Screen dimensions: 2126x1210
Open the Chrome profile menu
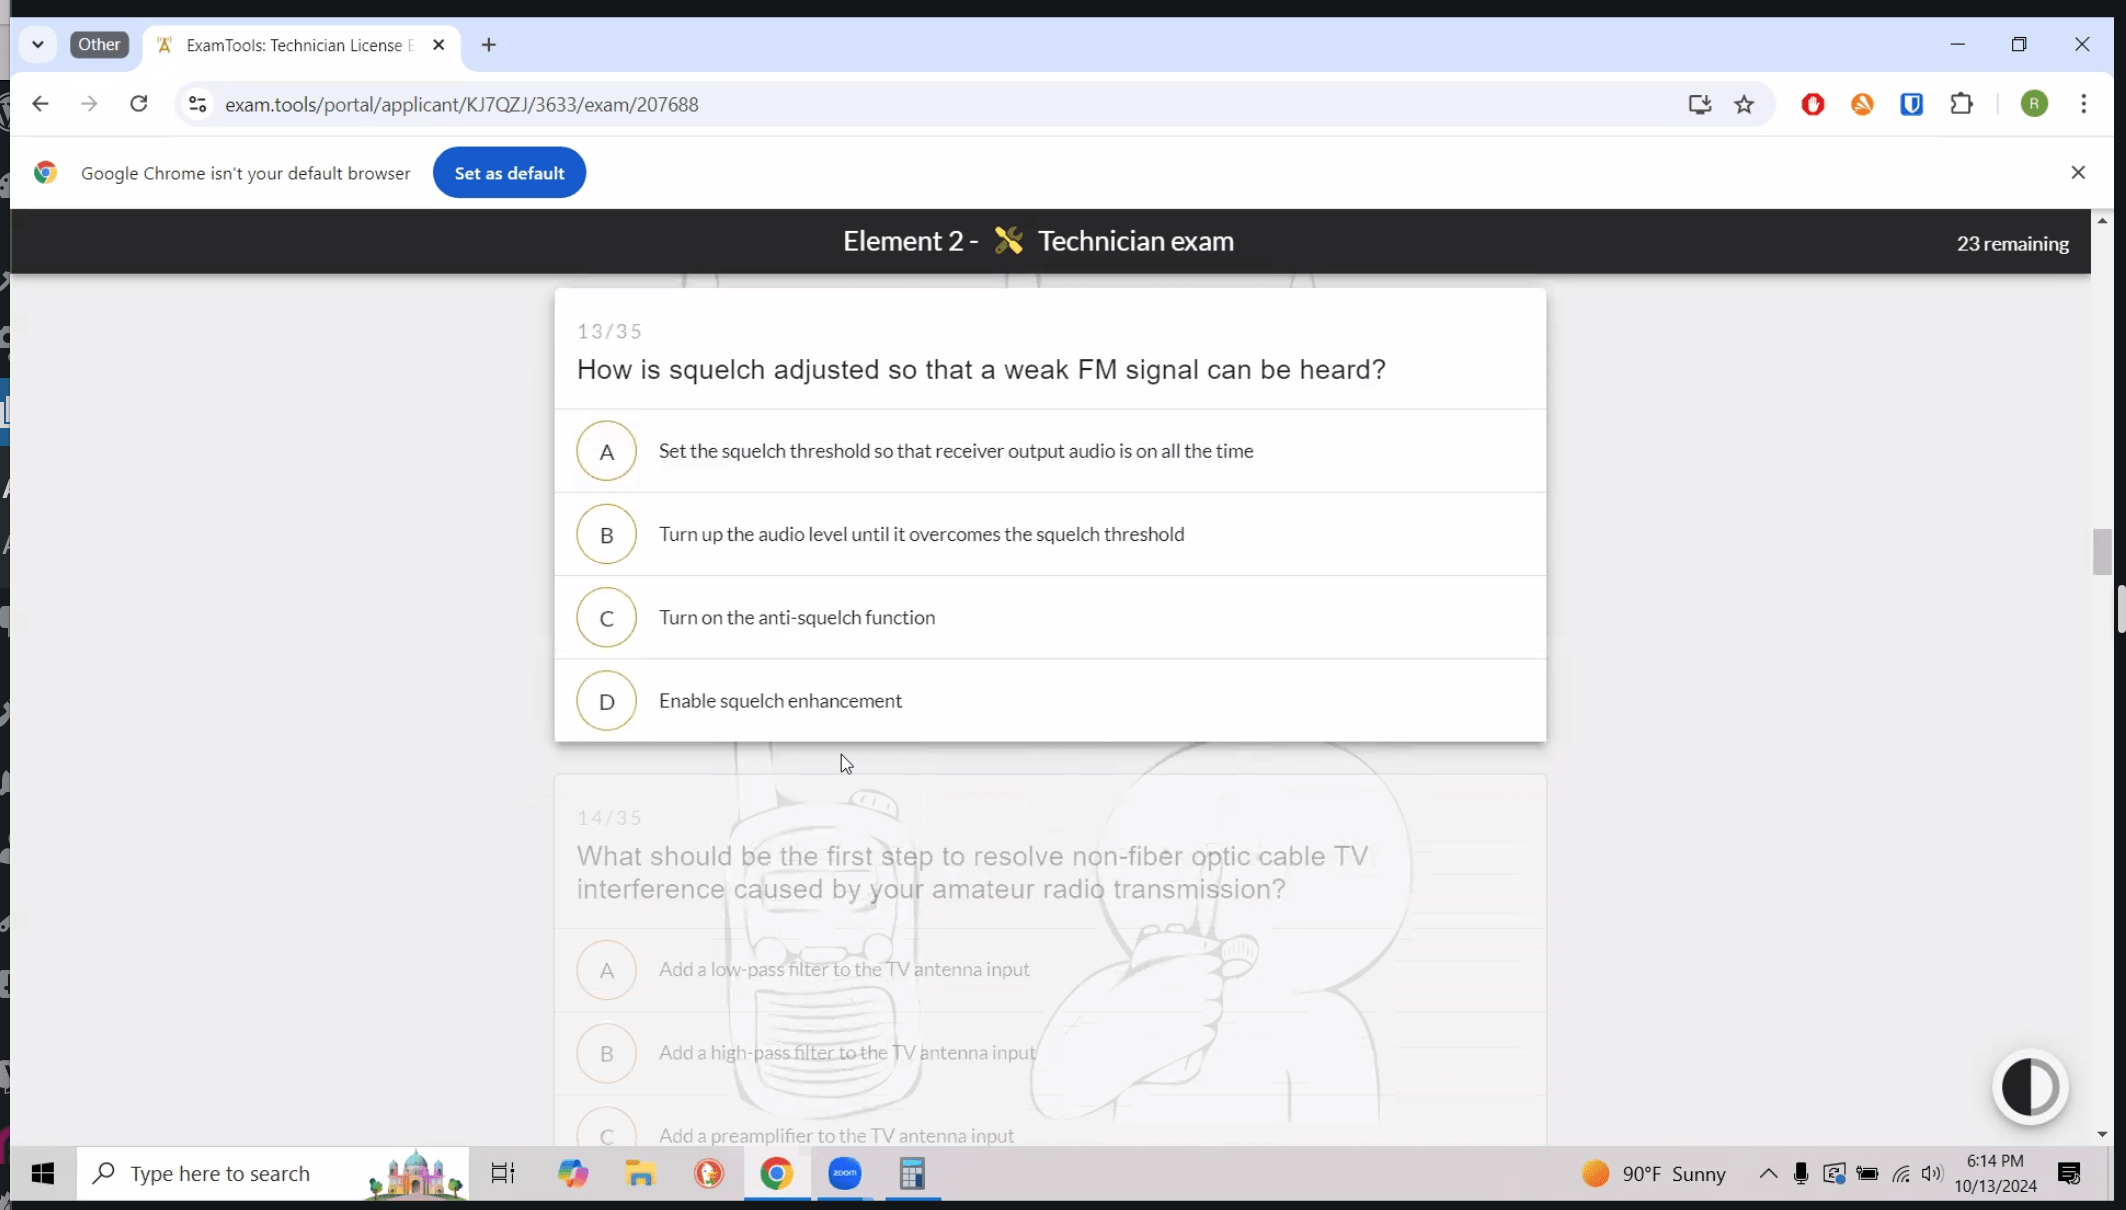click(x=2033, y=104)
